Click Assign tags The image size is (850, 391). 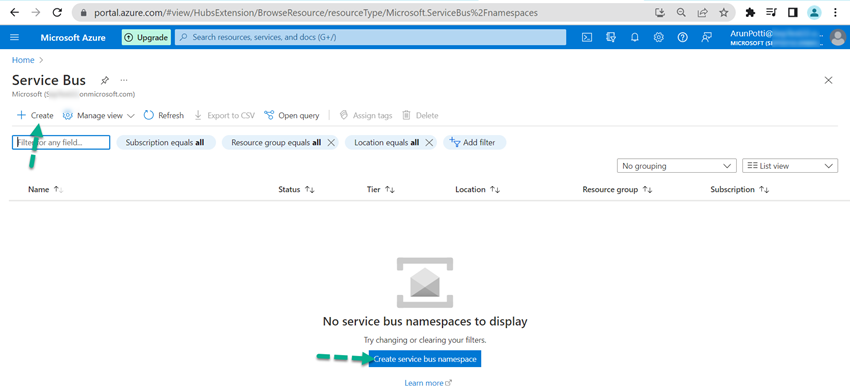tap(366, 116)
